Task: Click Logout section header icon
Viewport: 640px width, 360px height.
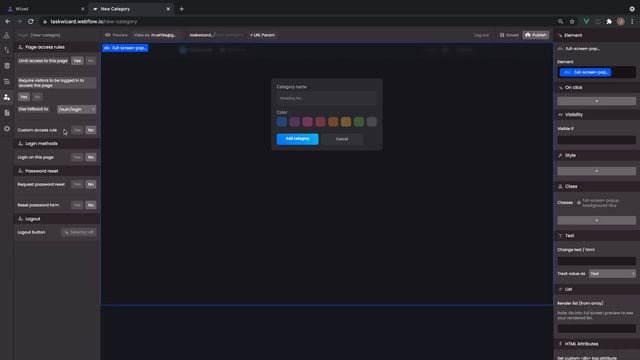Action: pos(20,219)
